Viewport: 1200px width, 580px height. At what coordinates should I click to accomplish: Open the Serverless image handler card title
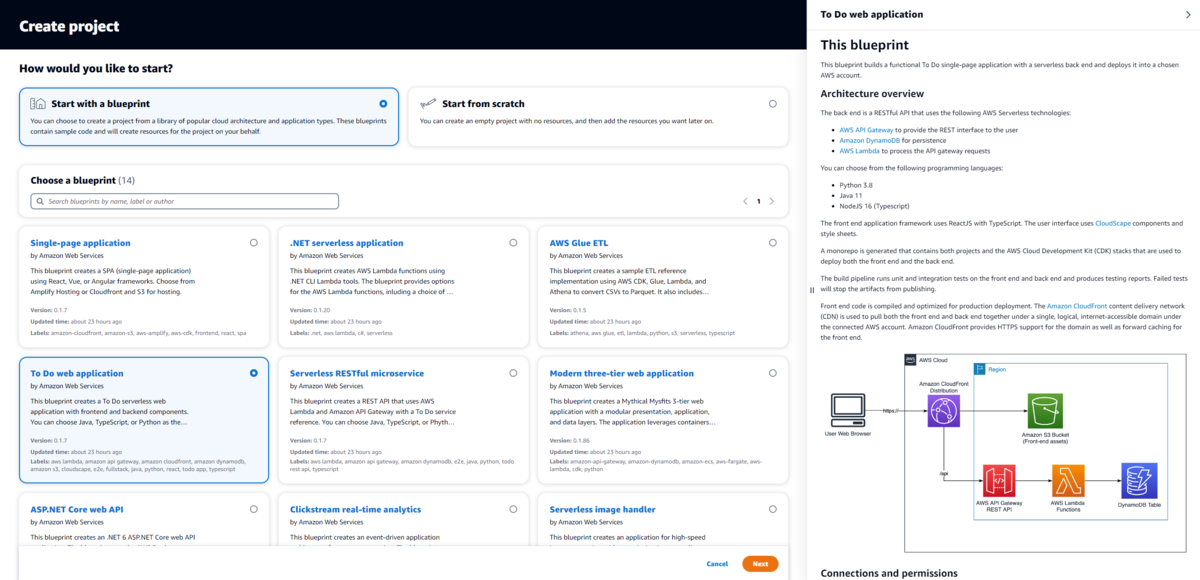(x=603, y=509)
